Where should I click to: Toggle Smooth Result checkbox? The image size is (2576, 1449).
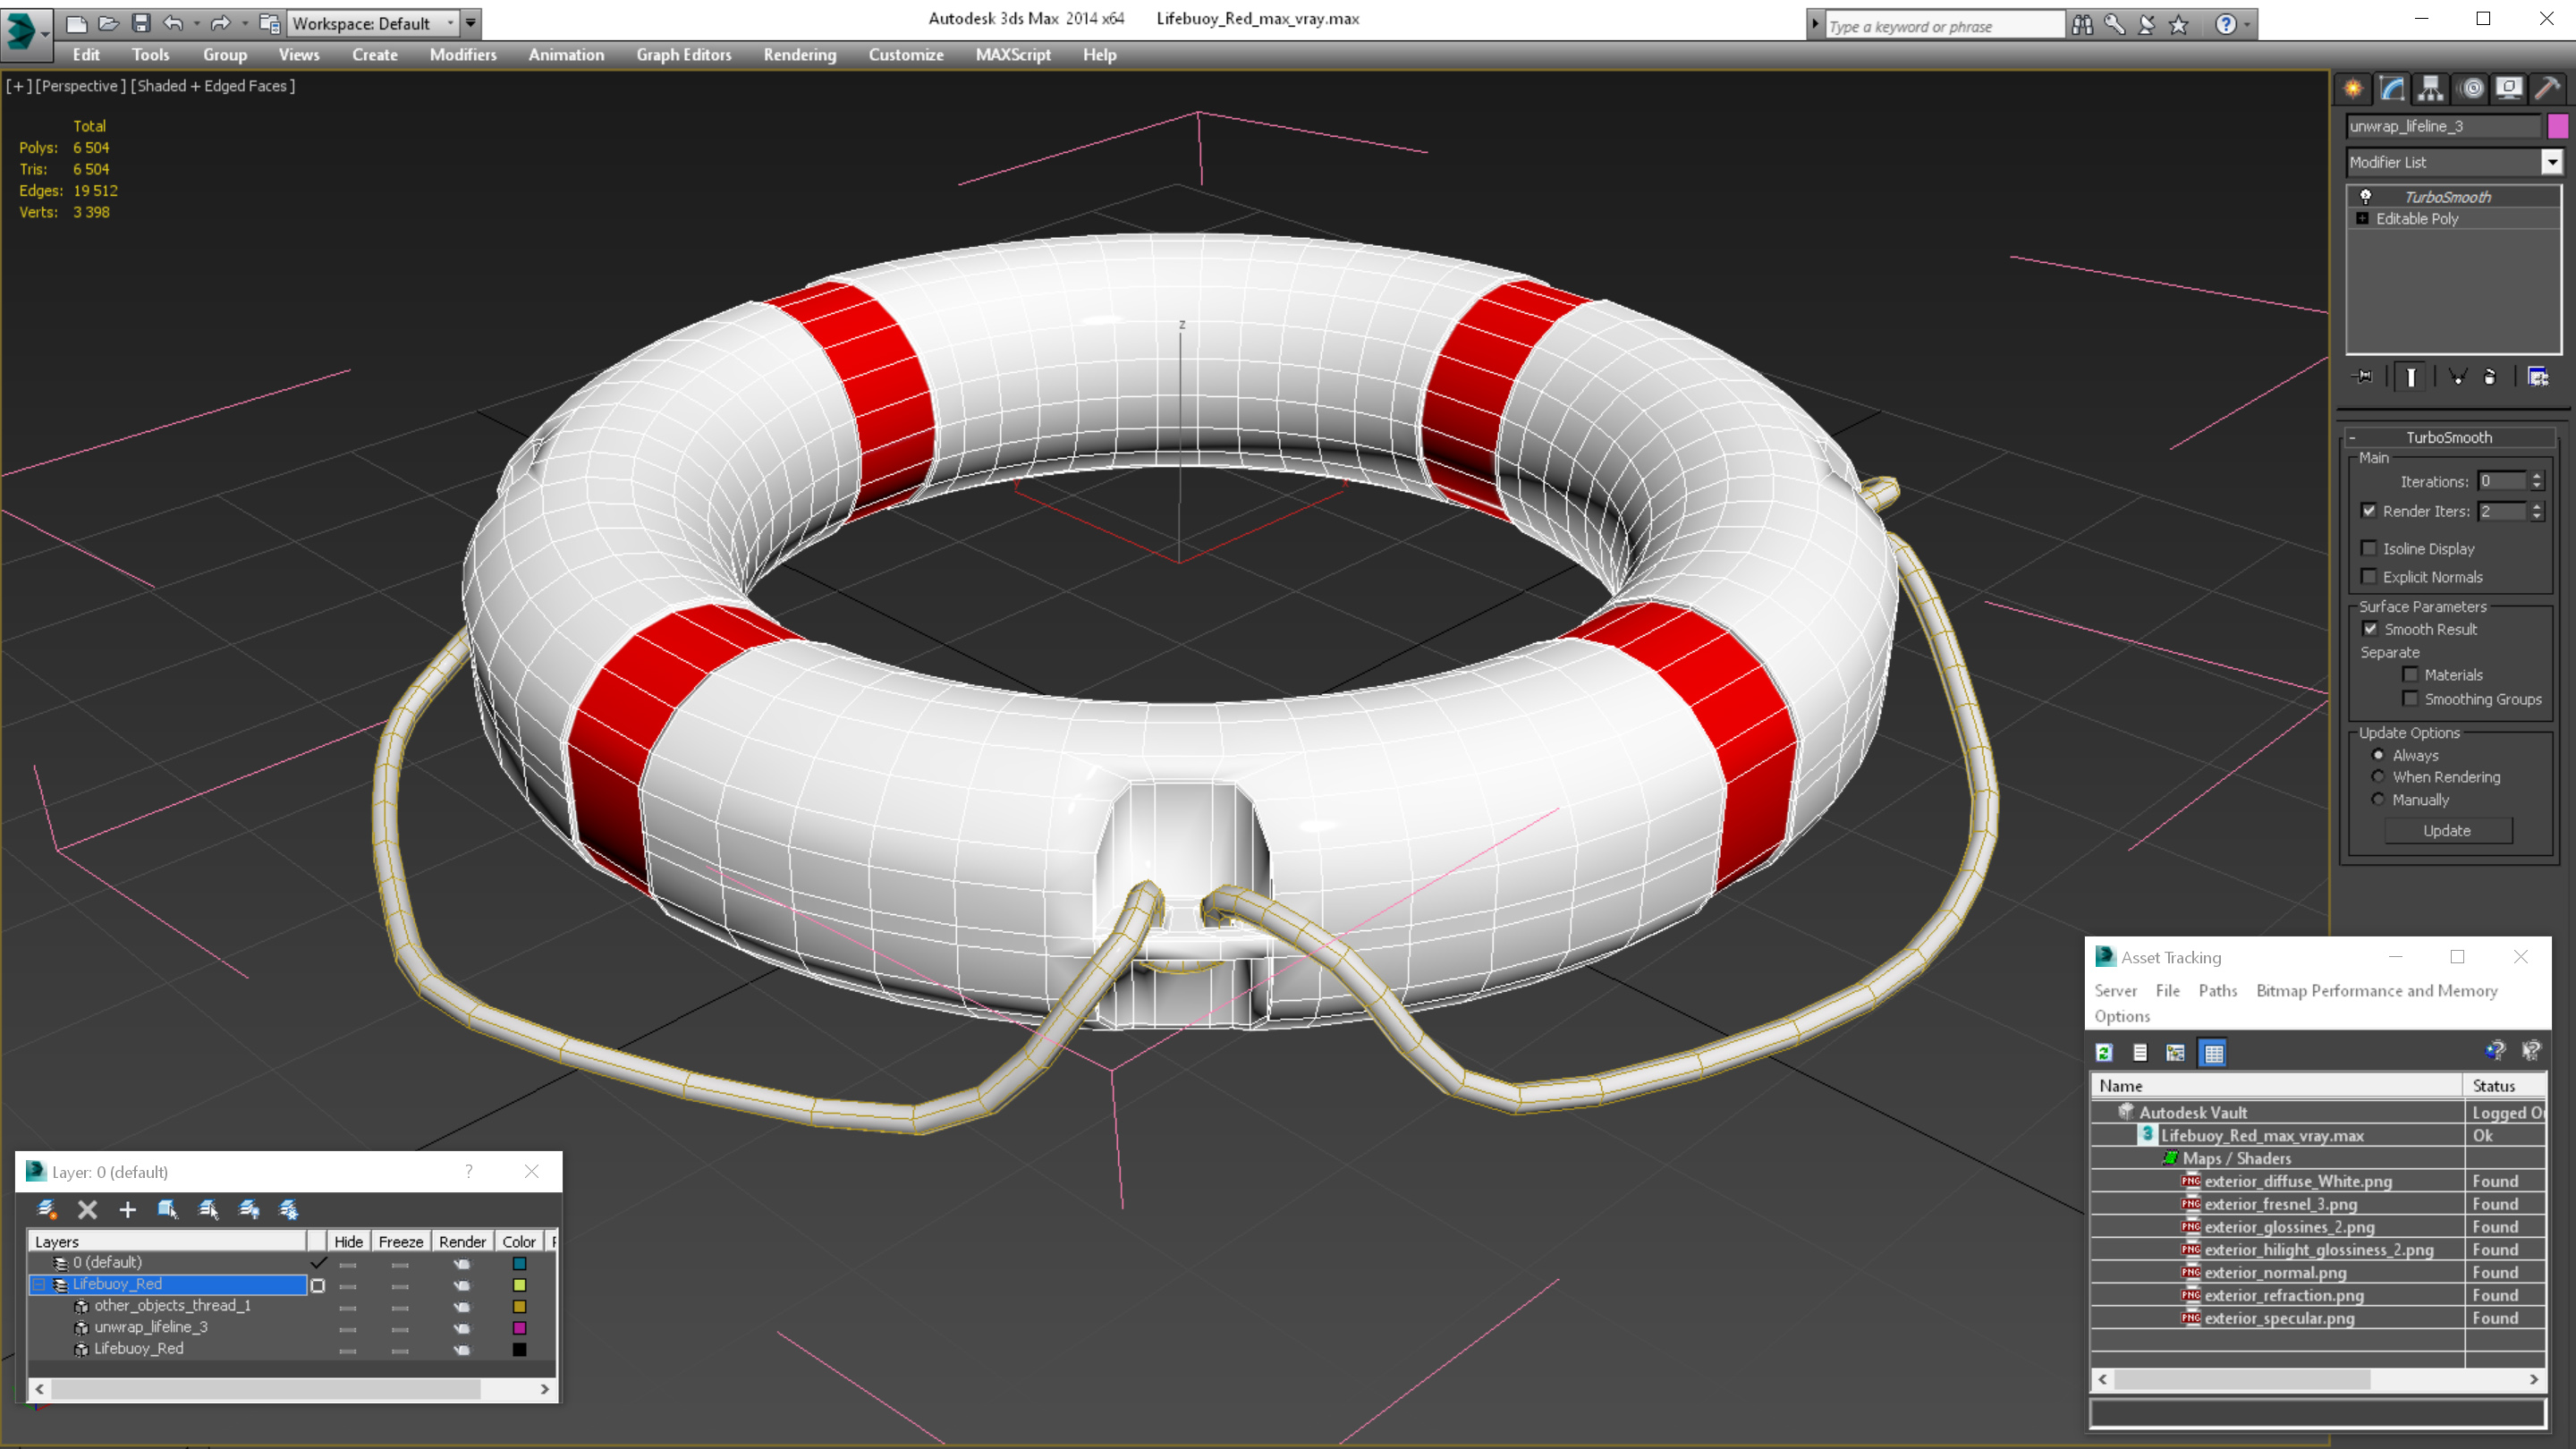[2370, 629]
